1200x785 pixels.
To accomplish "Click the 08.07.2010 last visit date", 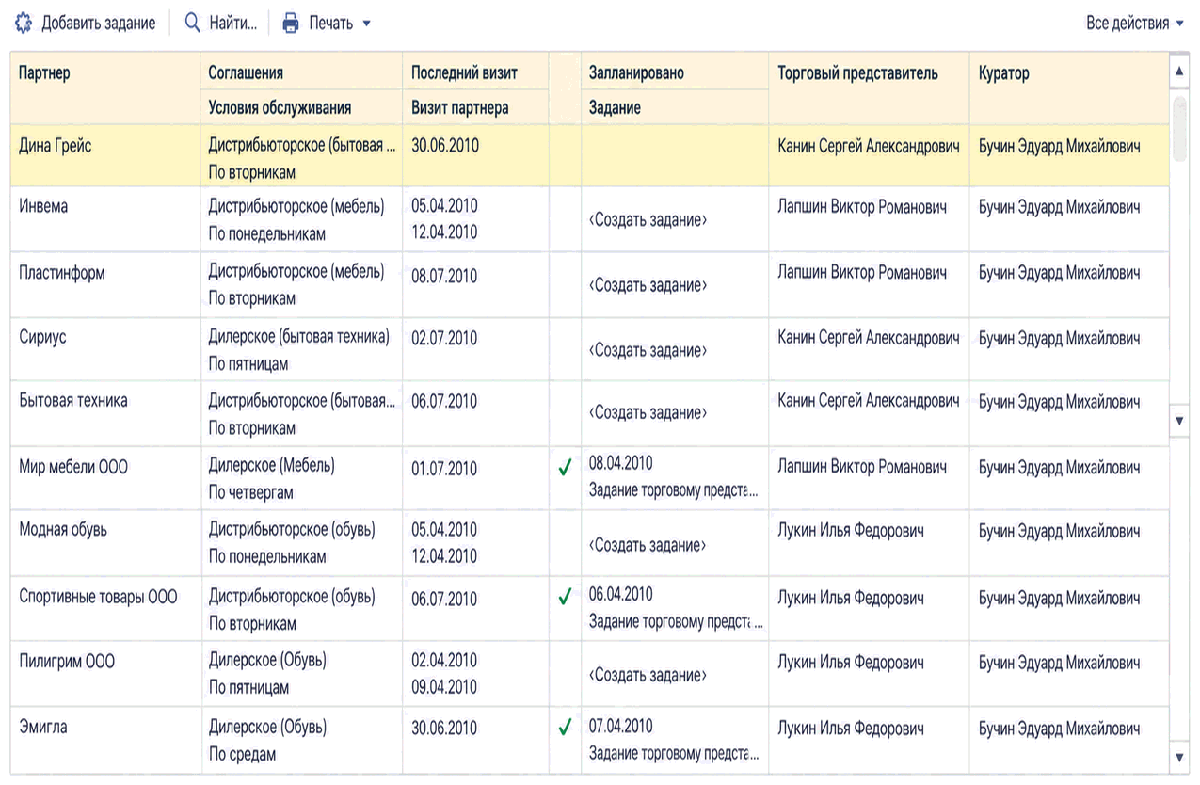I will [444, 275].
